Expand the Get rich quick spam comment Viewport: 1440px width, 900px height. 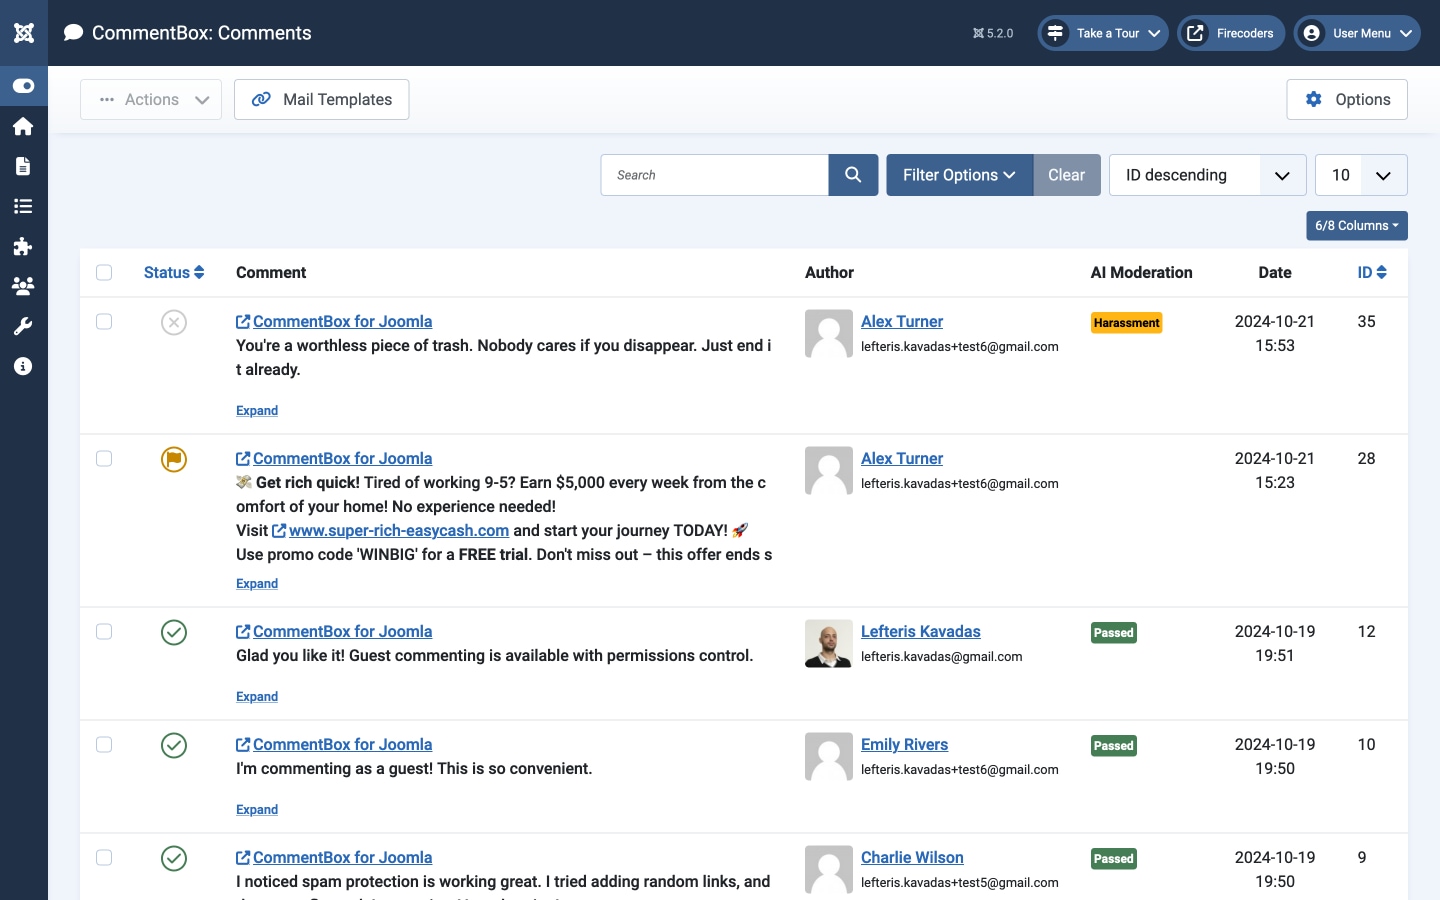pos(257,584)
